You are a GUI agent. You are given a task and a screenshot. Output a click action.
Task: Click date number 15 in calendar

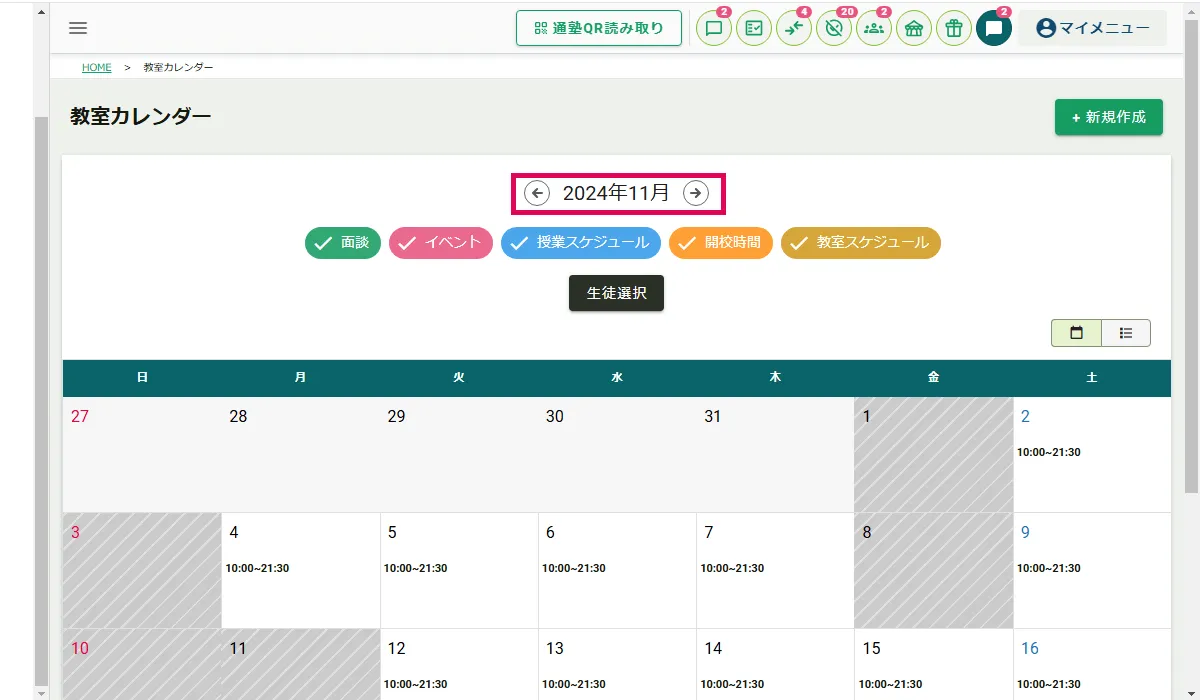point(871,648)
